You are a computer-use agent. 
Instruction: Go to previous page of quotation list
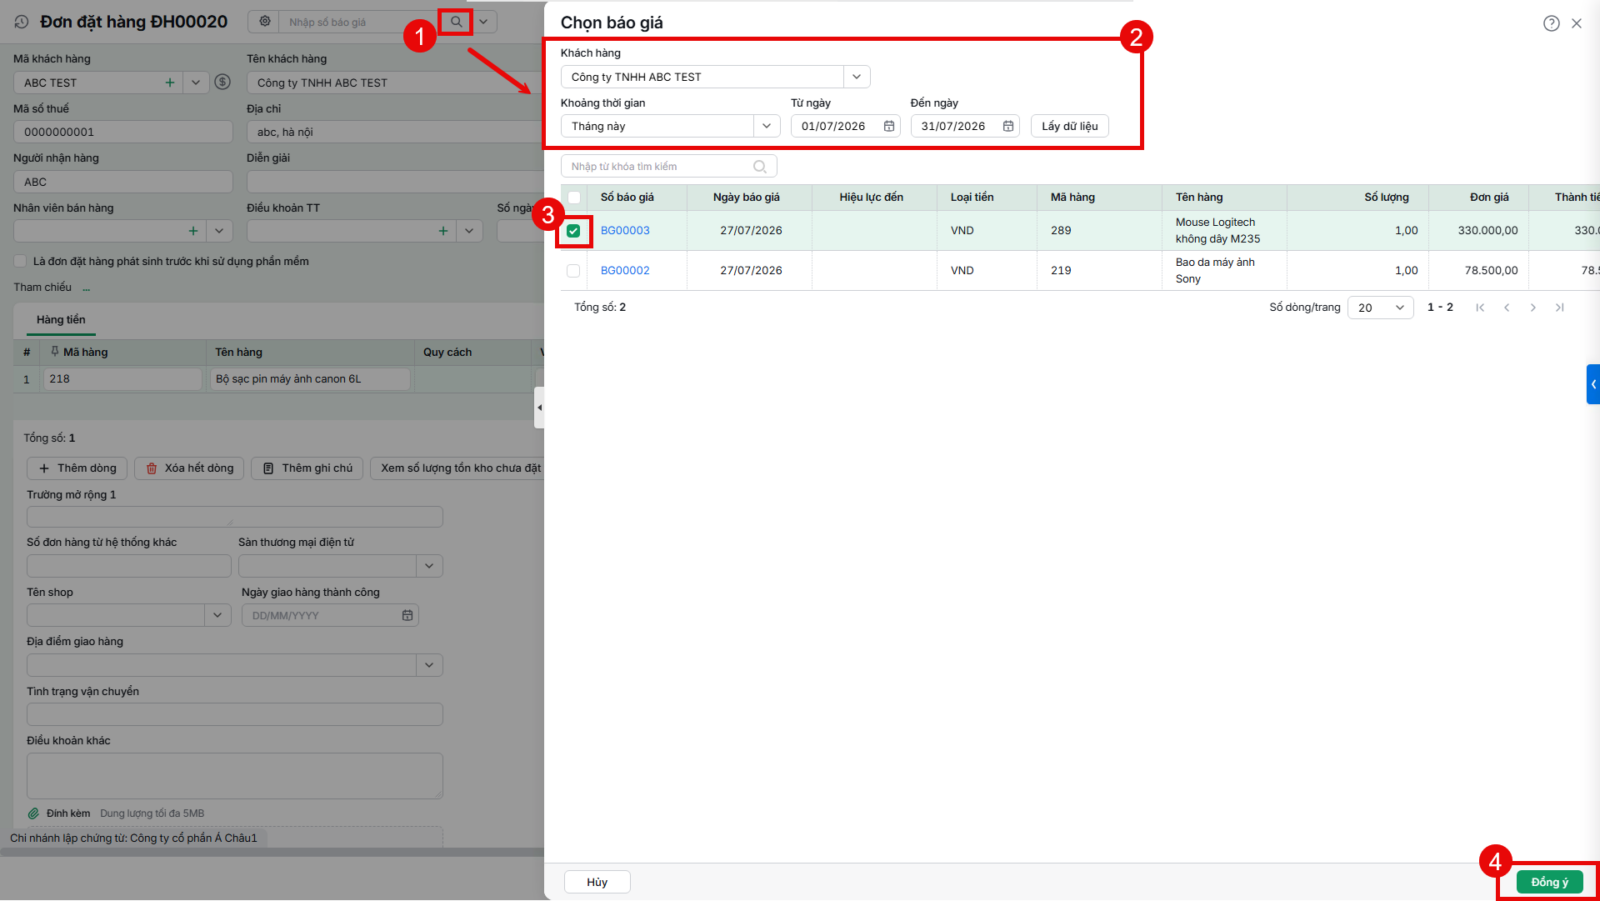pyautogui.click(x=1506, y=307)
